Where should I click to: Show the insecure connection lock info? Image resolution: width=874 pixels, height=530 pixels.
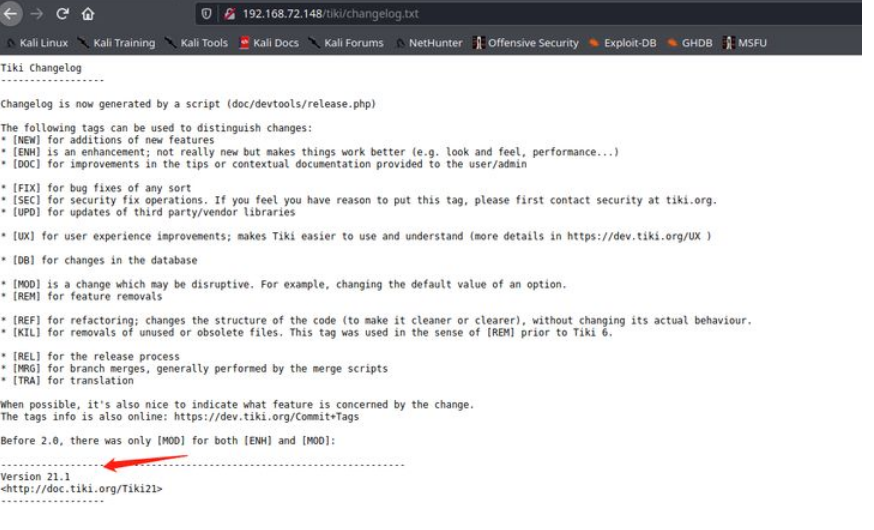coord(229,14)
